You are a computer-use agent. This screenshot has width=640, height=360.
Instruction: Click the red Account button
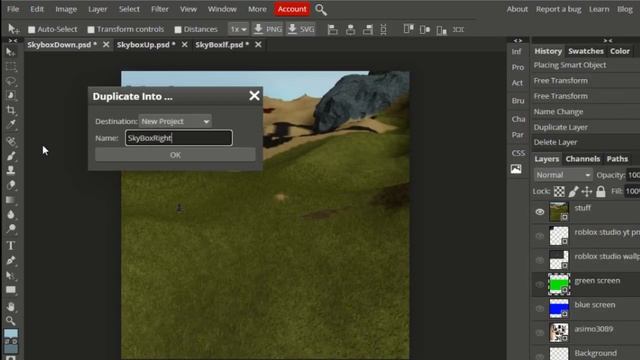[292, 9]
